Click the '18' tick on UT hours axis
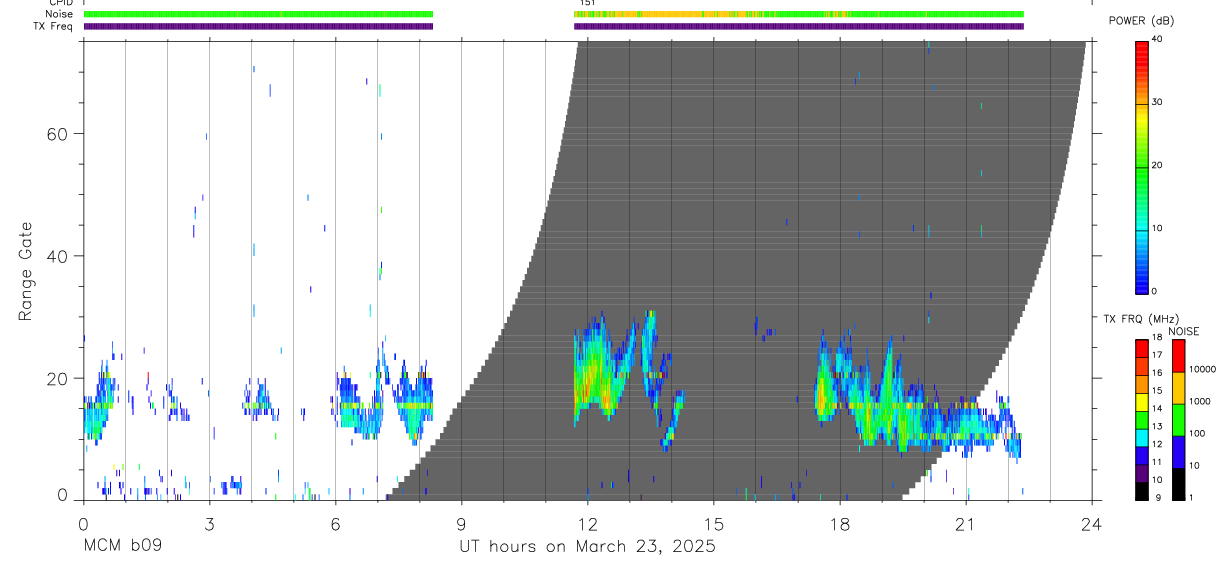Image resolution: width=1228 pixels, height=567 pixels. click(839, 523)
